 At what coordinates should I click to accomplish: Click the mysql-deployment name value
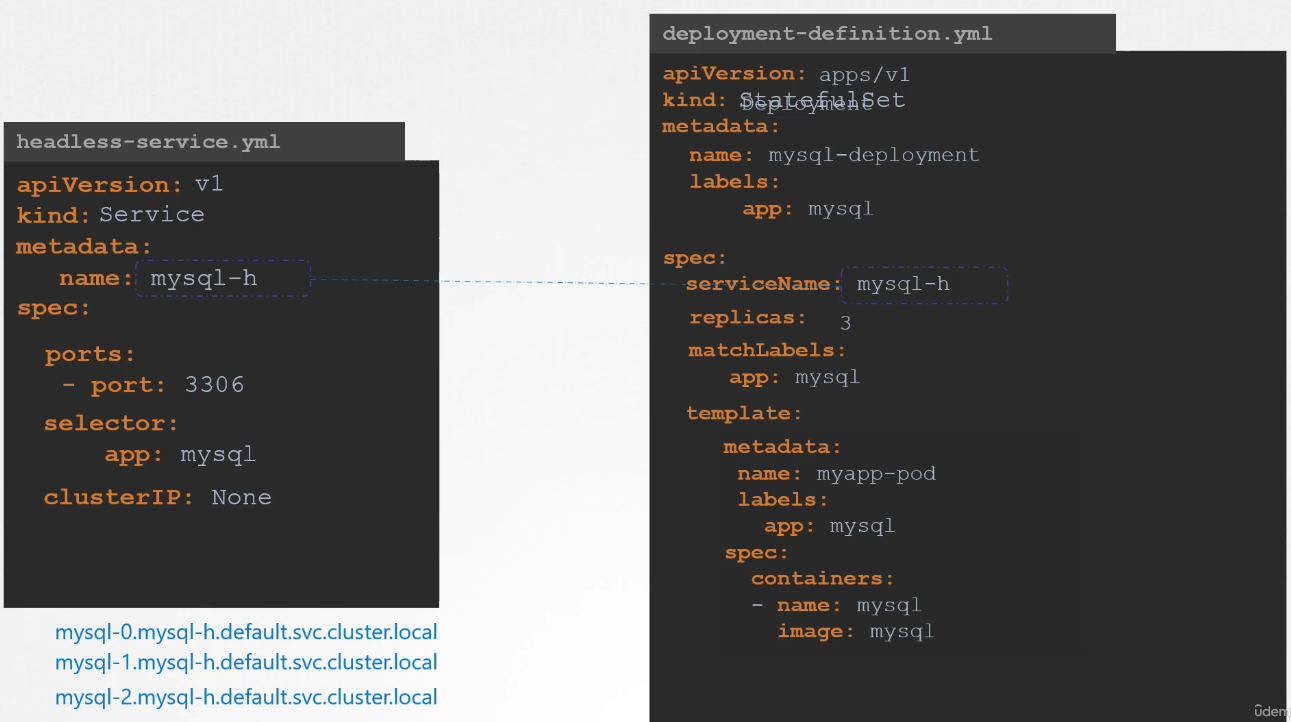pyautogui.click(x=873, y=155)
